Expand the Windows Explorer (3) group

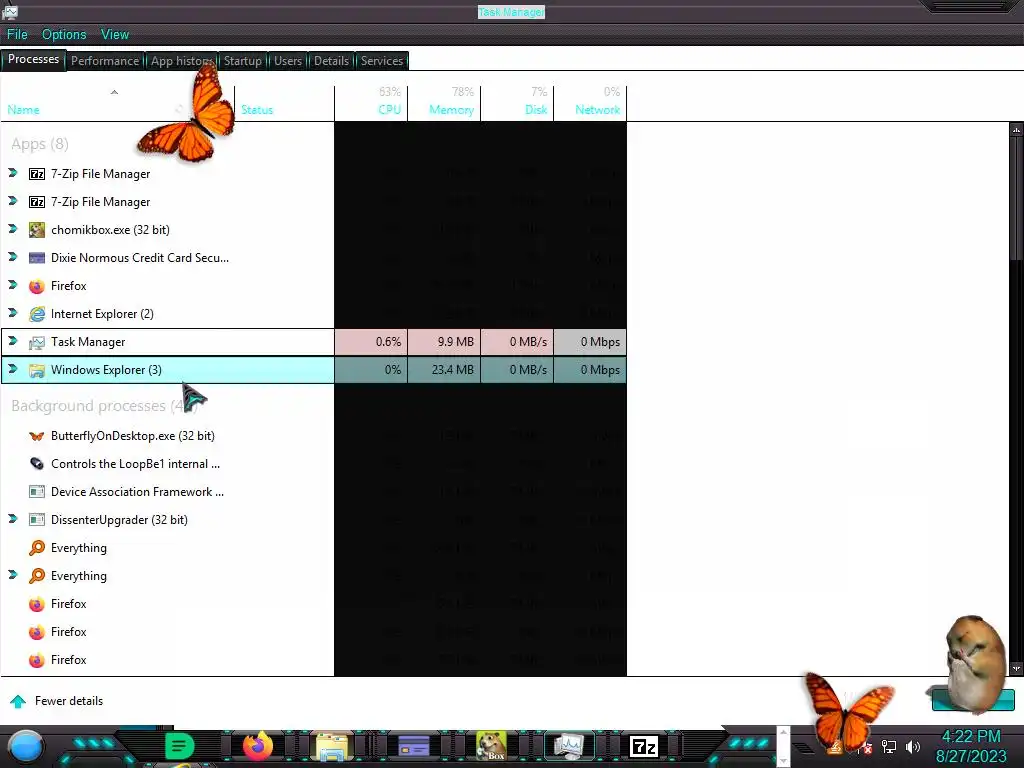[x=12, y=369]
